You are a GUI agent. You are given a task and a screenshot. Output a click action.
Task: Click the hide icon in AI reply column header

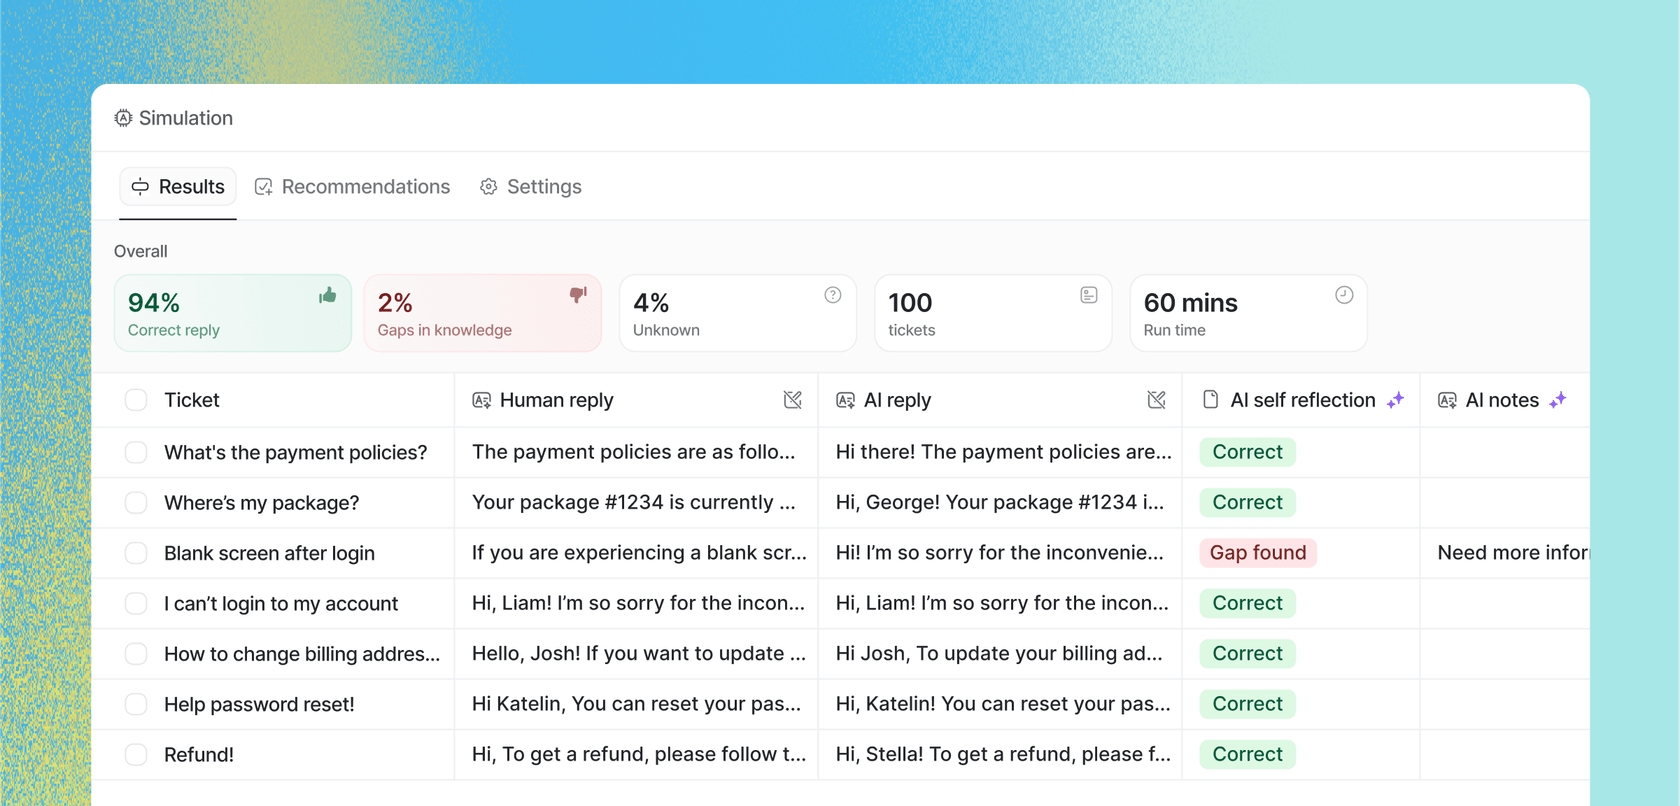(x=1156, y=400)
